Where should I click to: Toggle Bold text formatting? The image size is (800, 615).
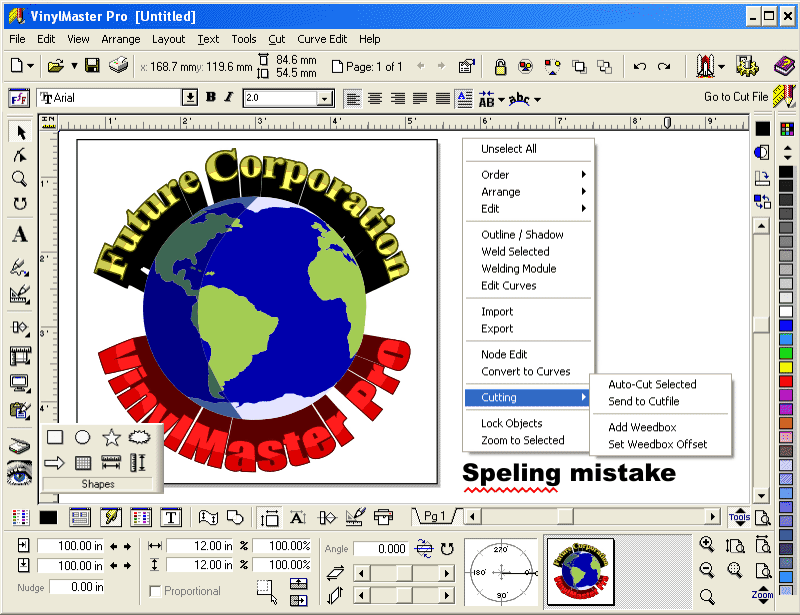[x=211, y=97]
